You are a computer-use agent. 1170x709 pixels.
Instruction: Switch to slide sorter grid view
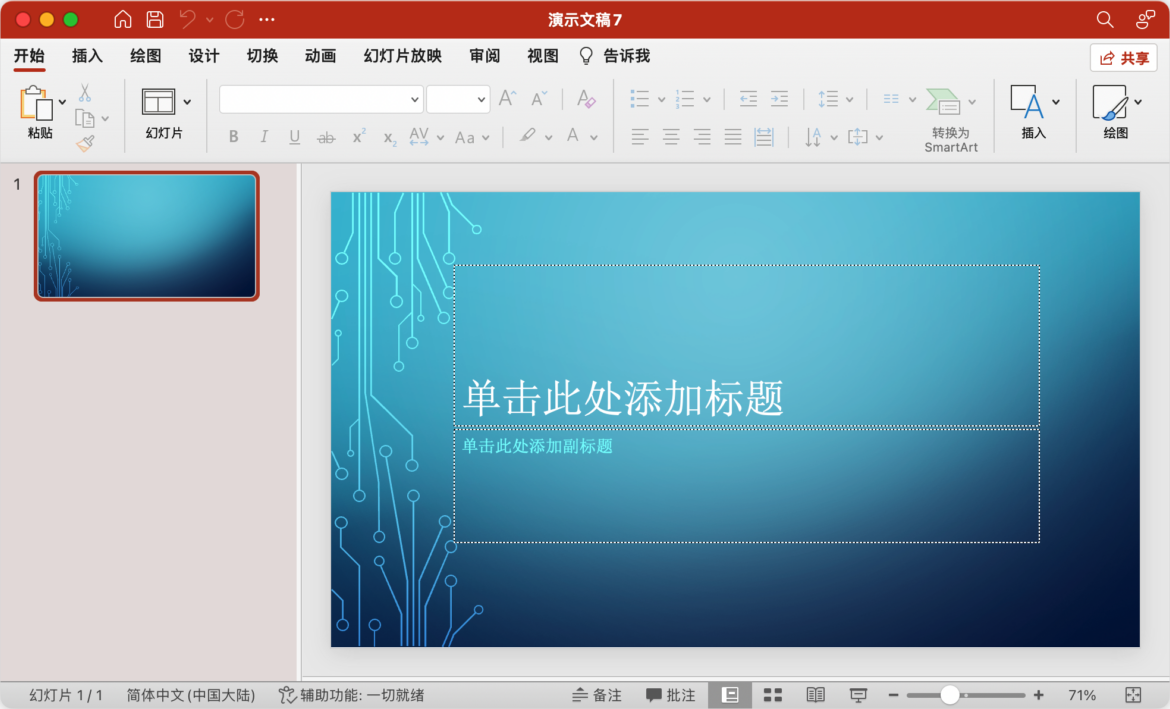(772, 695)
